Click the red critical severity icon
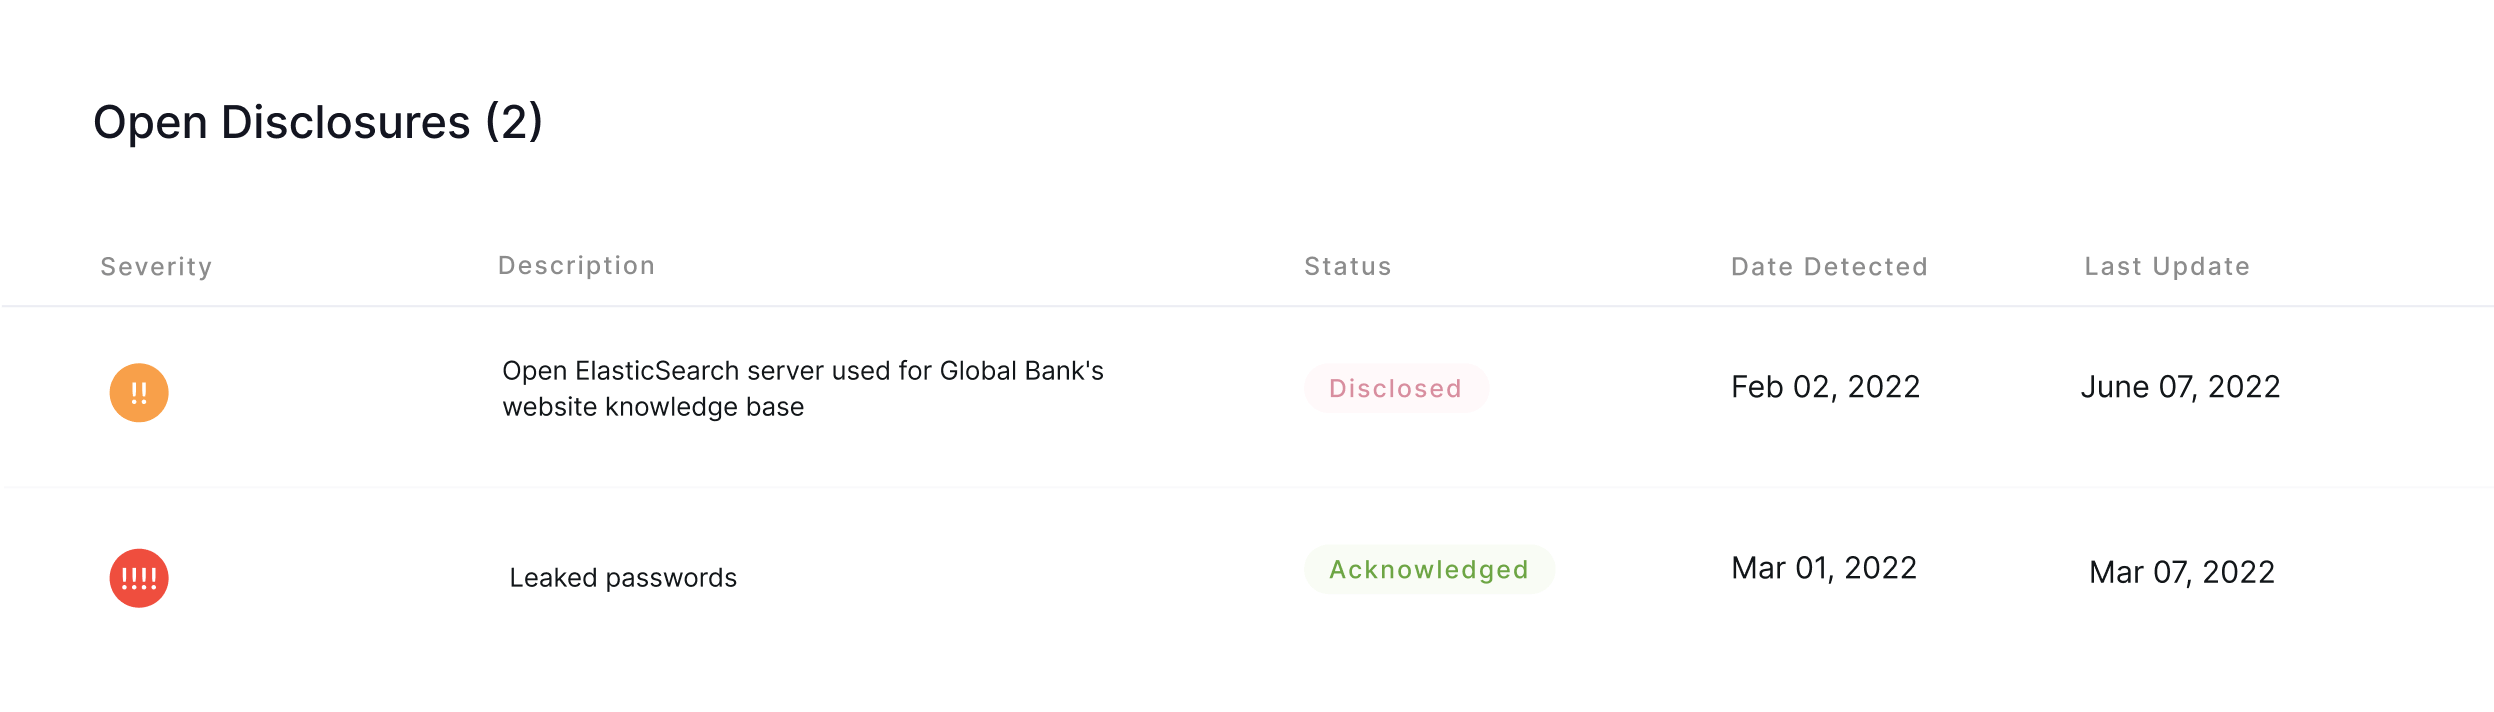The width and height of the screenshot is (2494, 712). [x=139, y=578]
